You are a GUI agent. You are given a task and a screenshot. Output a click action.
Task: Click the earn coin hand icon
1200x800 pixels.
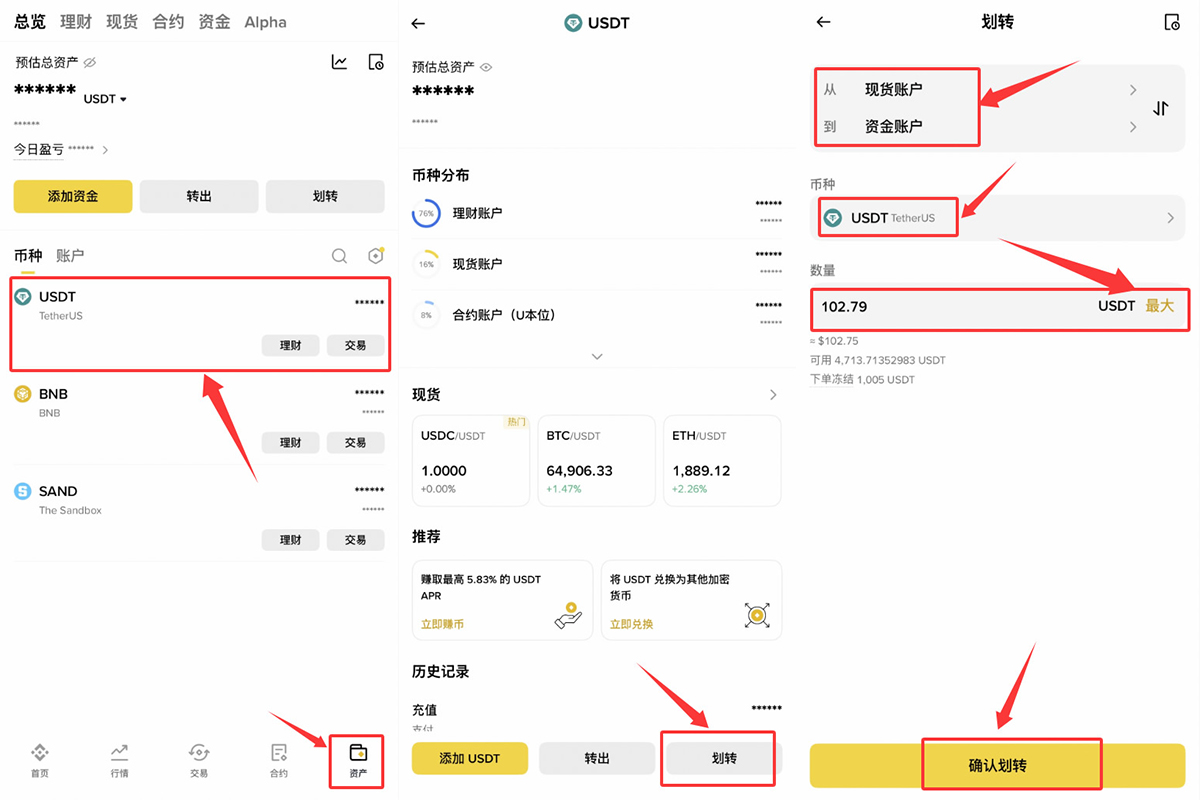click(568, 615)
